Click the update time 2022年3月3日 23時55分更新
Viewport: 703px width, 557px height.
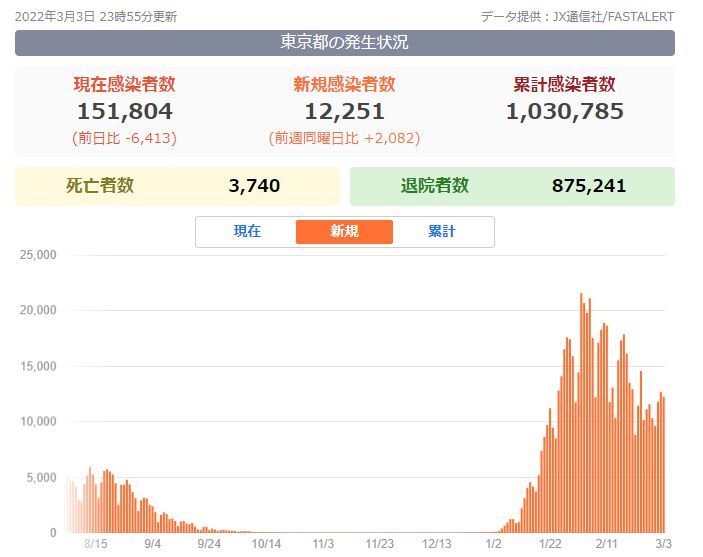point(96,17)
